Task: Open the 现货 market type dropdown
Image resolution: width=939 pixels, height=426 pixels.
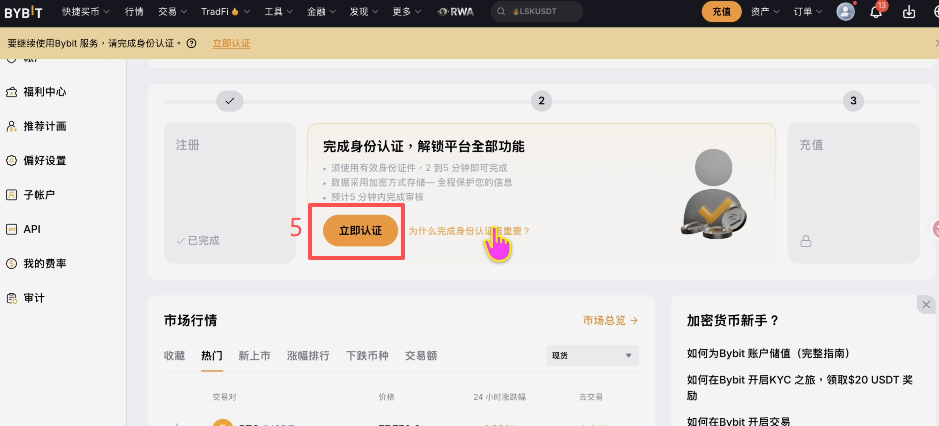Action: [x=592, y=355]
